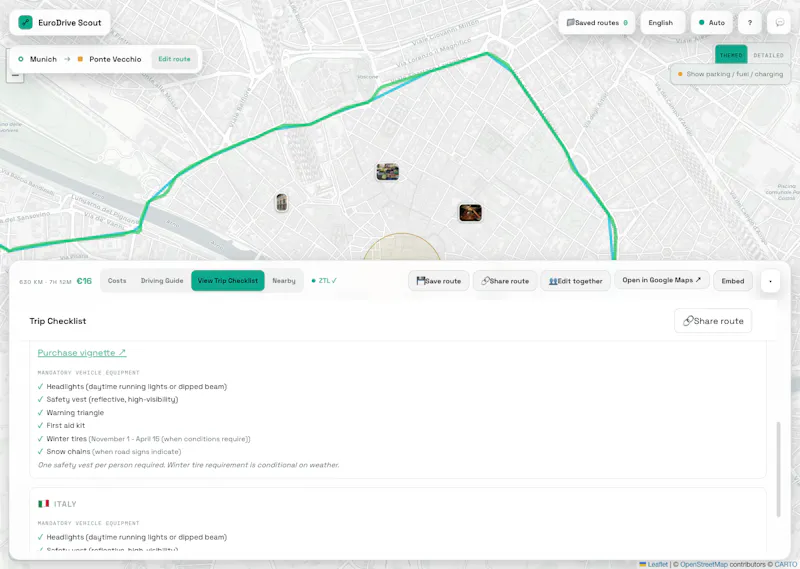The width and height of the screenshot is (800, 569).
Task: Click the Save route button
Action: point(439,281)
